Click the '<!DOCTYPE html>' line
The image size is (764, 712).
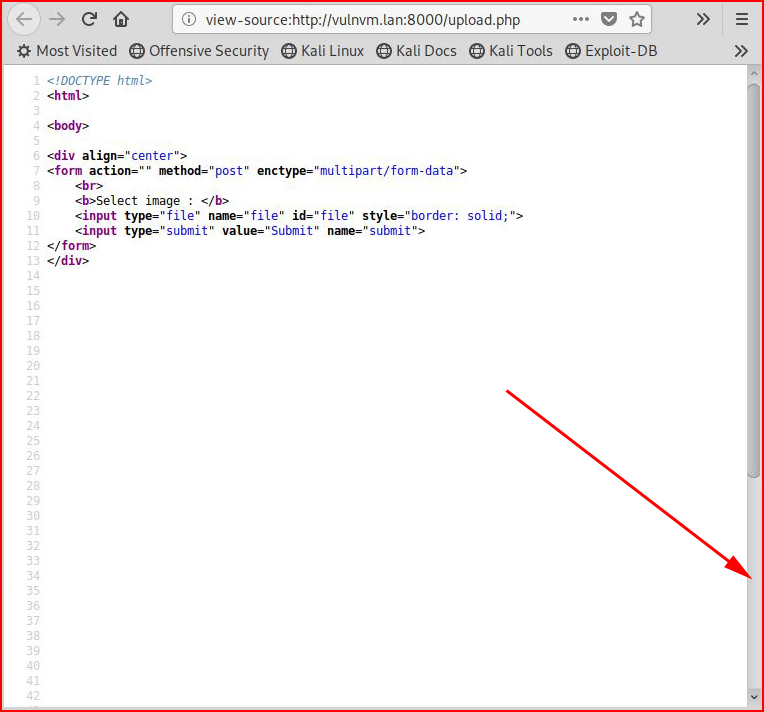coord(99,80)
